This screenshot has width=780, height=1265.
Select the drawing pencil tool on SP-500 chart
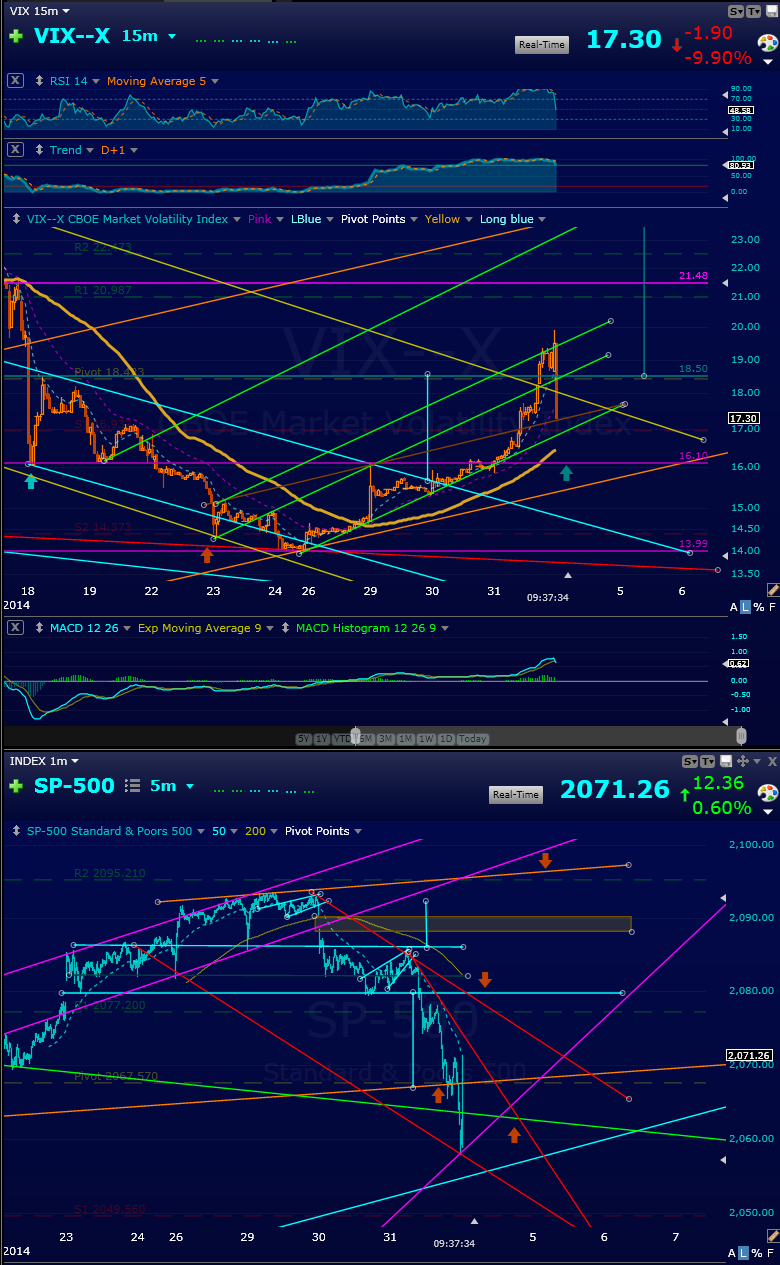tap(772, 1237)
